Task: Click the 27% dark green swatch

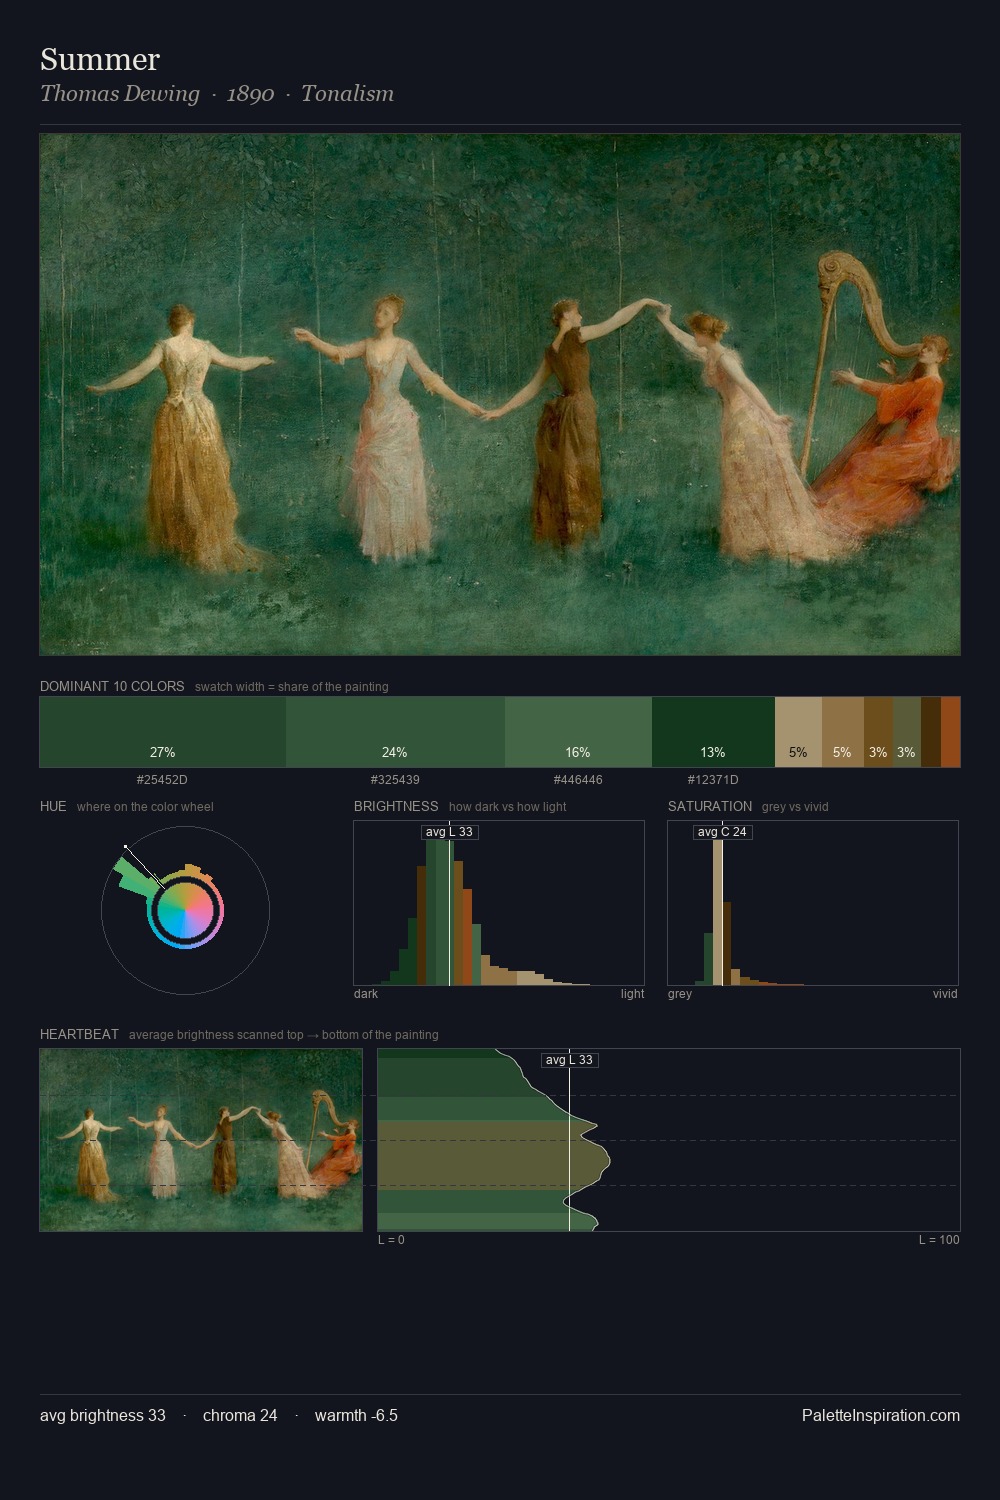Action: click(x=163, y=732)
